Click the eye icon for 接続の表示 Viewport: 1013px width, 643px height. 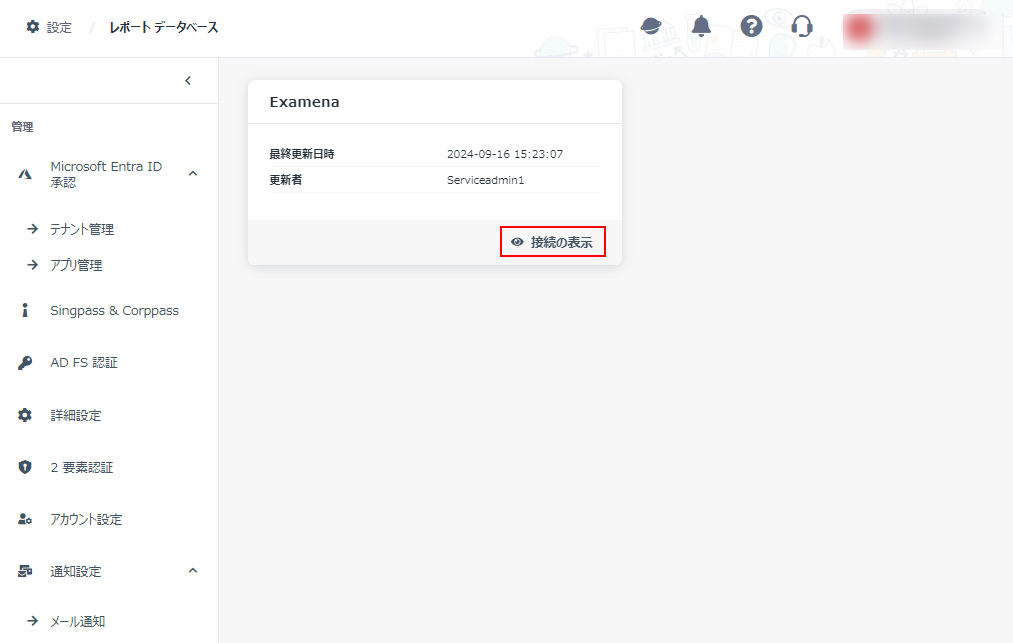pos(517,242)
